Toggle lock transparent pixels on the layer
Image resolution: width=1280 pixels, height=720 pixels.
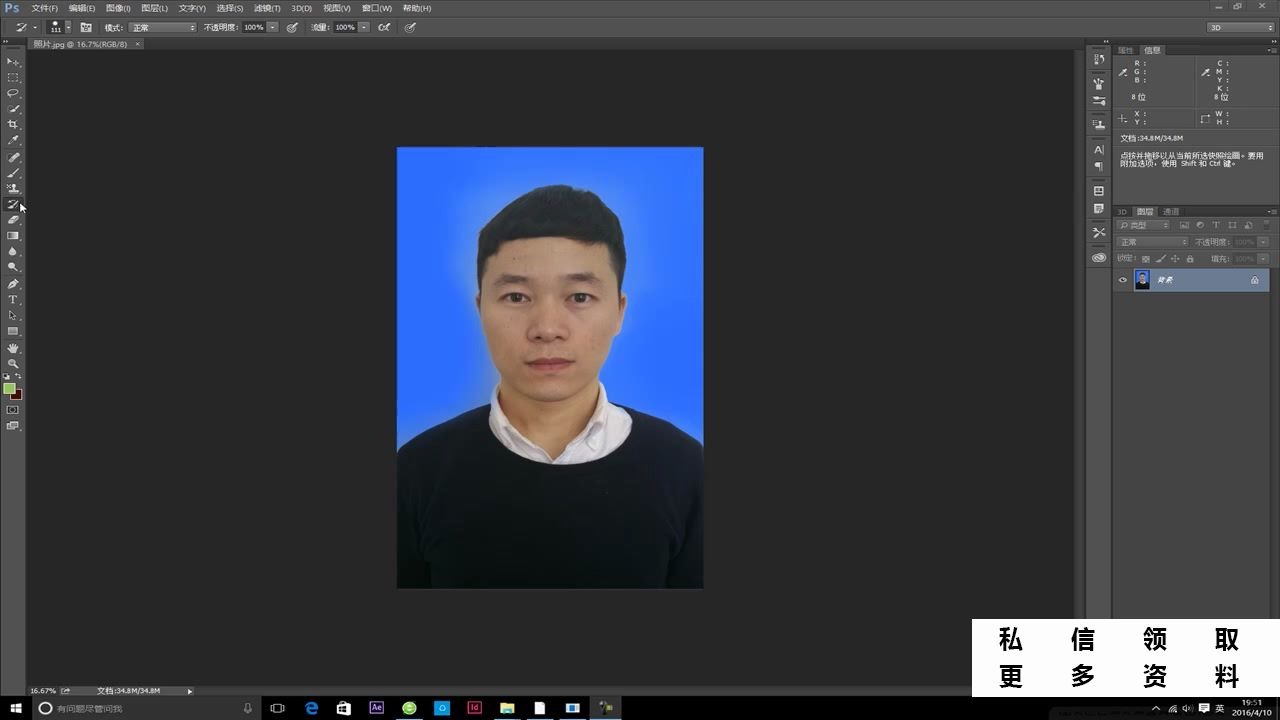click(1146, 258)
